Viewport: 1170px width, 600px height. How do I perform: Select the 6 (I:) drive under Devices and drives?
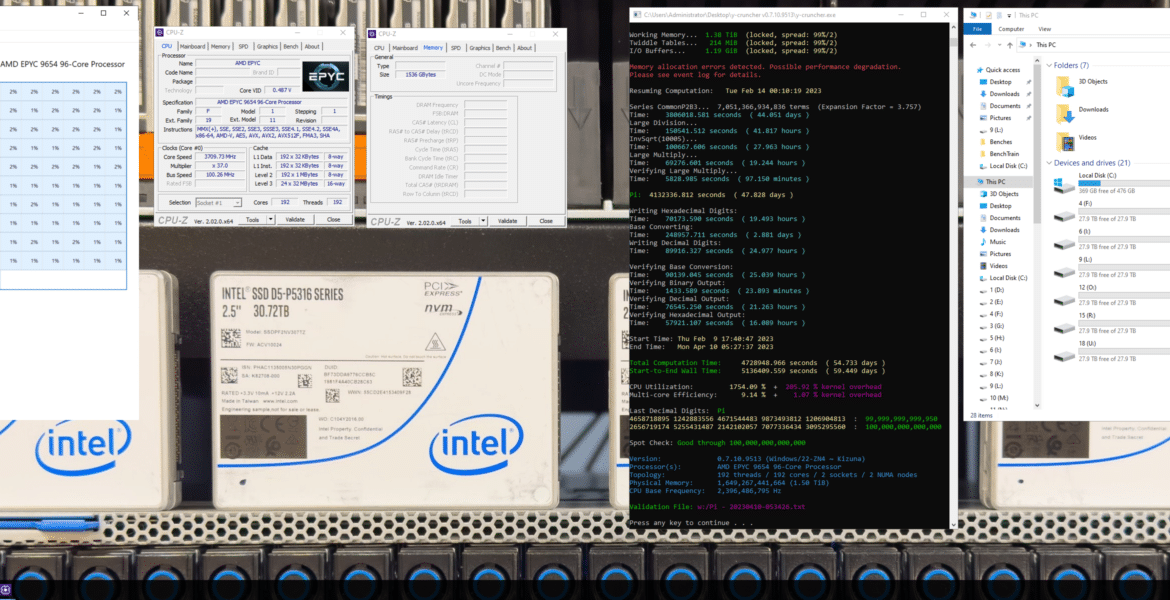1111,239
